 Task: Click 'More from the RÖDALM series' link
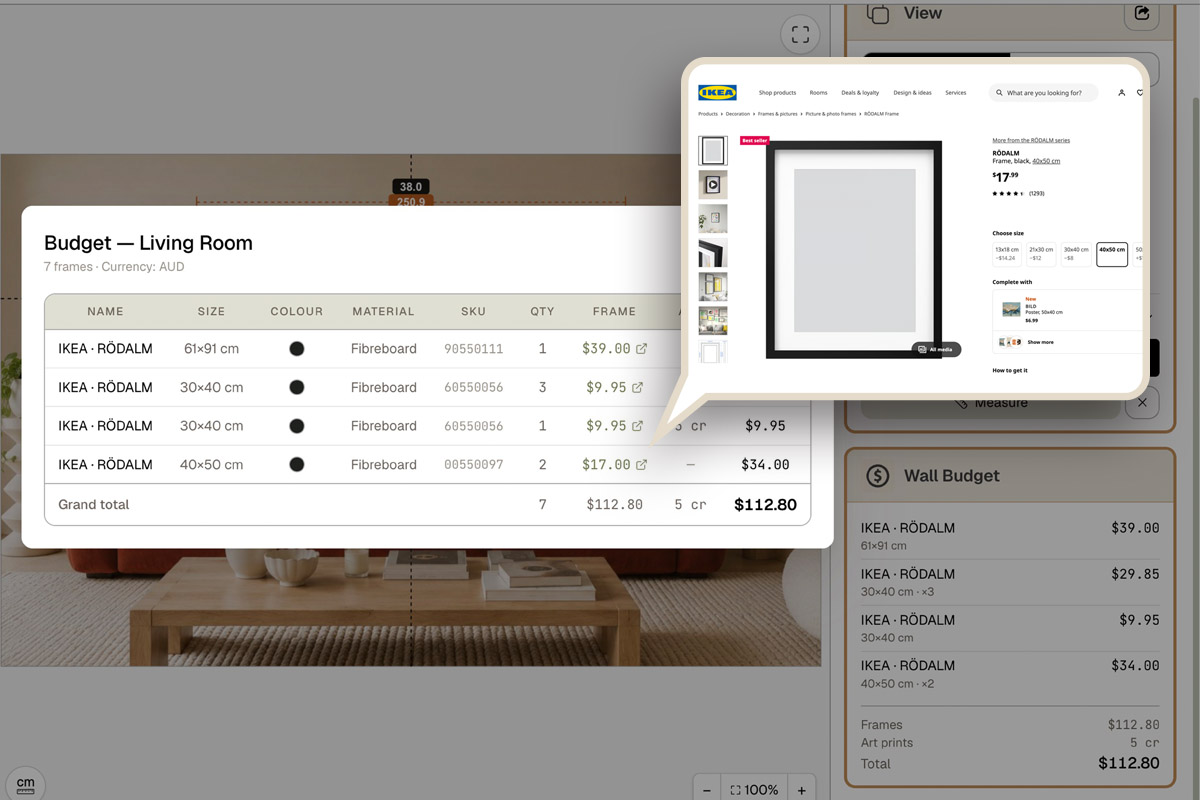pos(1031,141)
